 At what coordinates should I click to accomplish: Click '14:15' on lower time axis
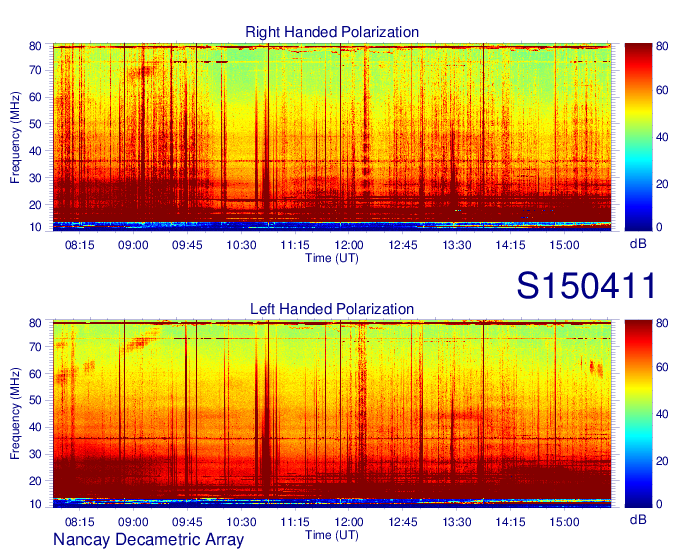coord(510,522)
